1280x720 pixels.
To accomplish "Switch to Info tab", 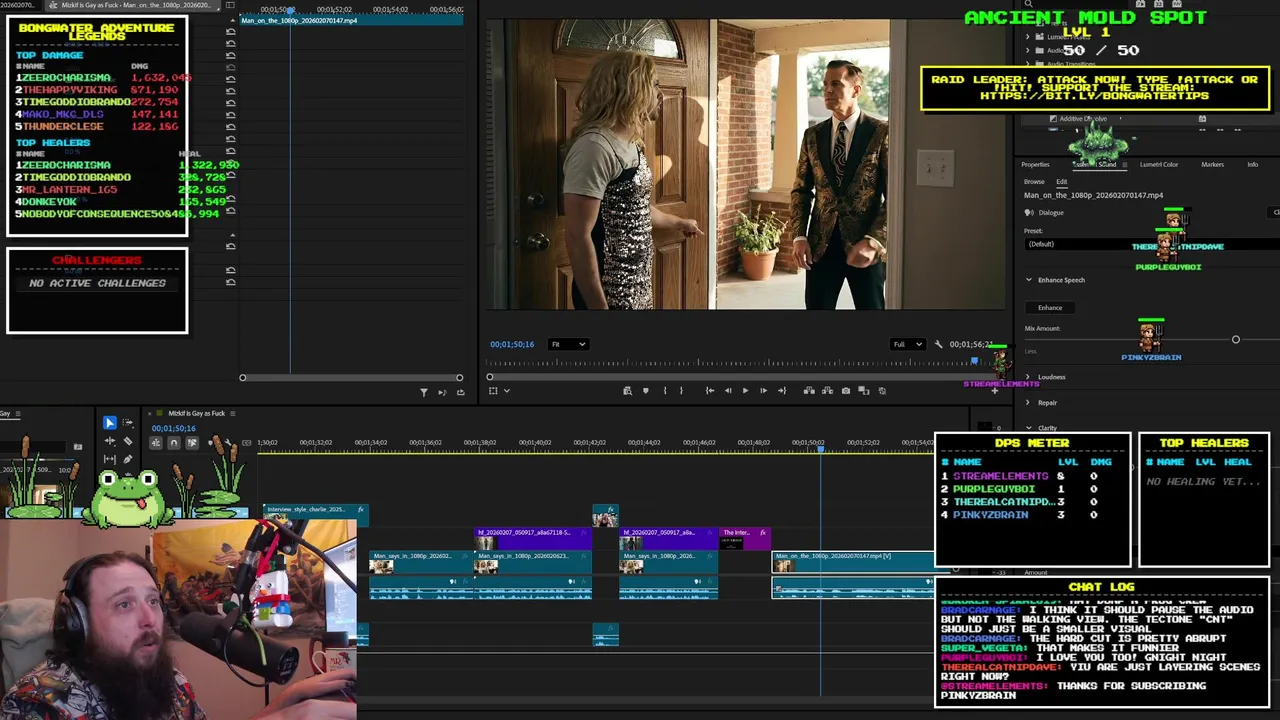I will [1253, 164].
